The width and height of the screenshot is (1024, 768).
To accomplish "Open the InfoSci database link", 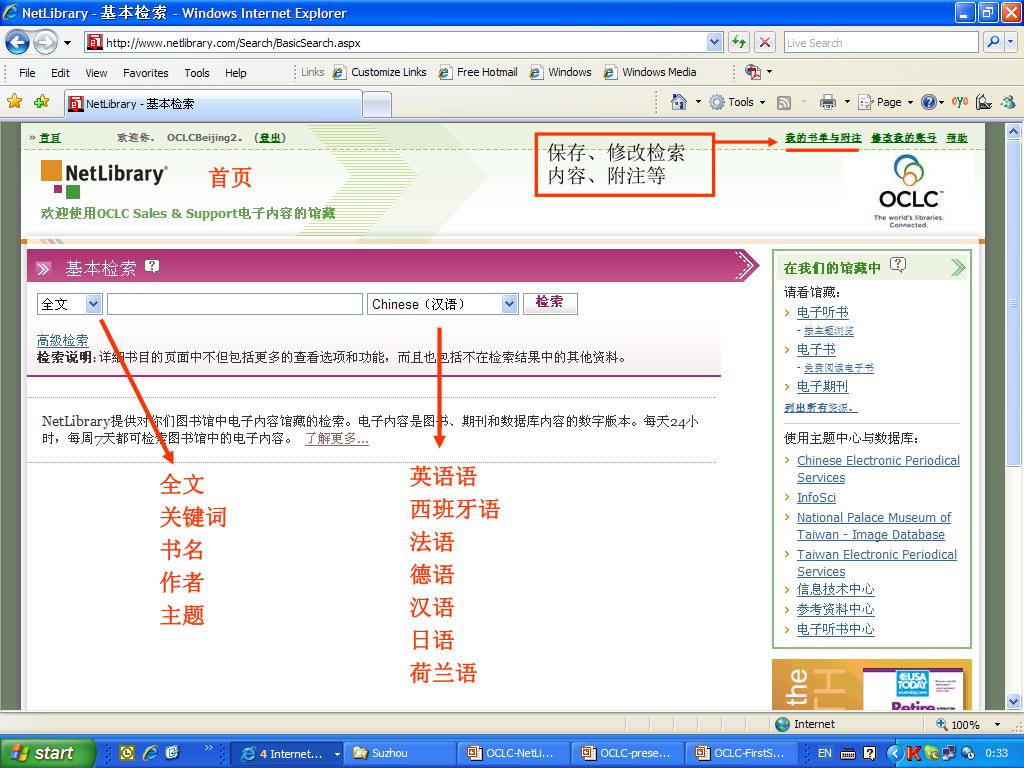I will point(816,498).
